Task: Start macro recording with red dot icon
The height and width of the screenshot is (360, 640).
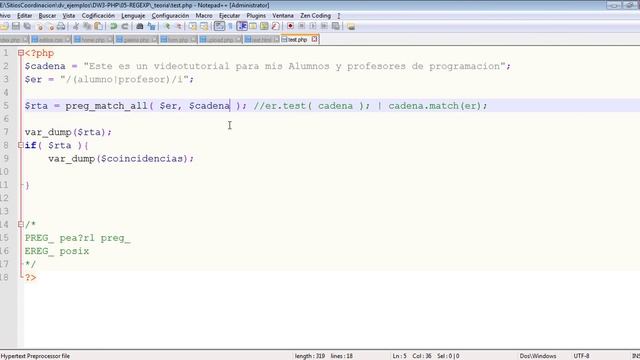Action: pos(290,27)
